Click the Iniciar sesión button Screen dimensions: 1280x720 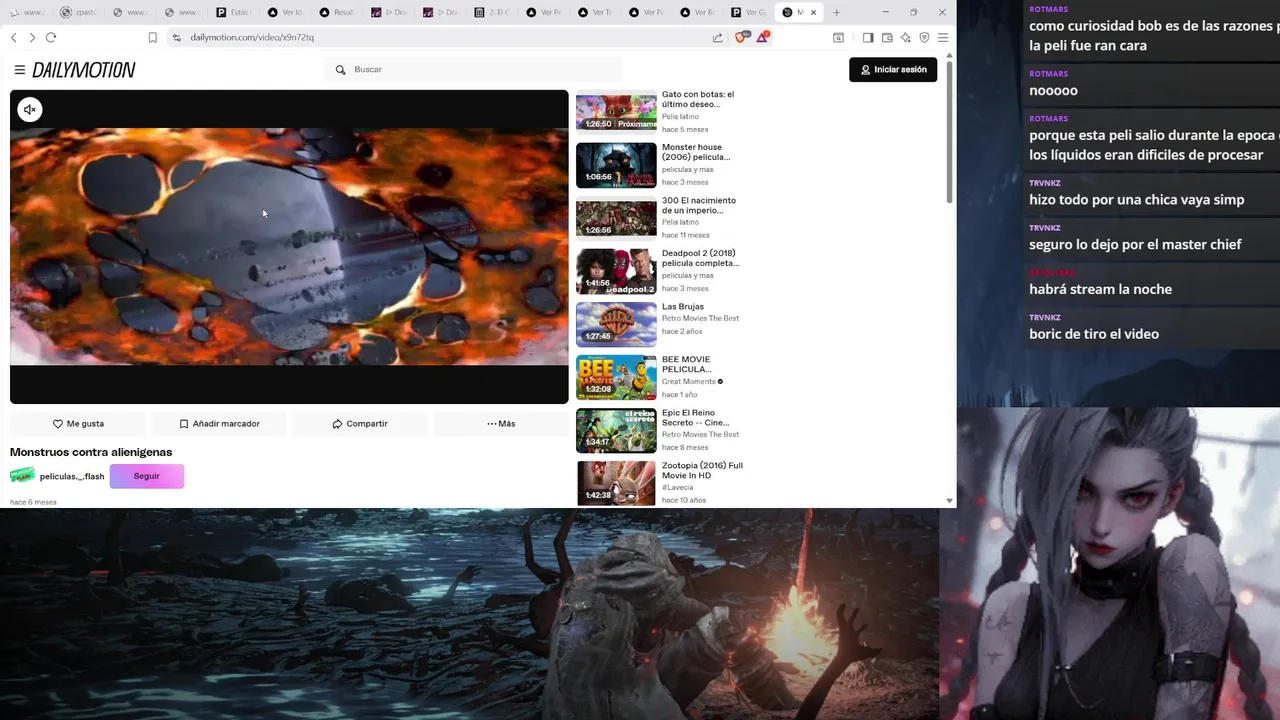click(893, 70)
